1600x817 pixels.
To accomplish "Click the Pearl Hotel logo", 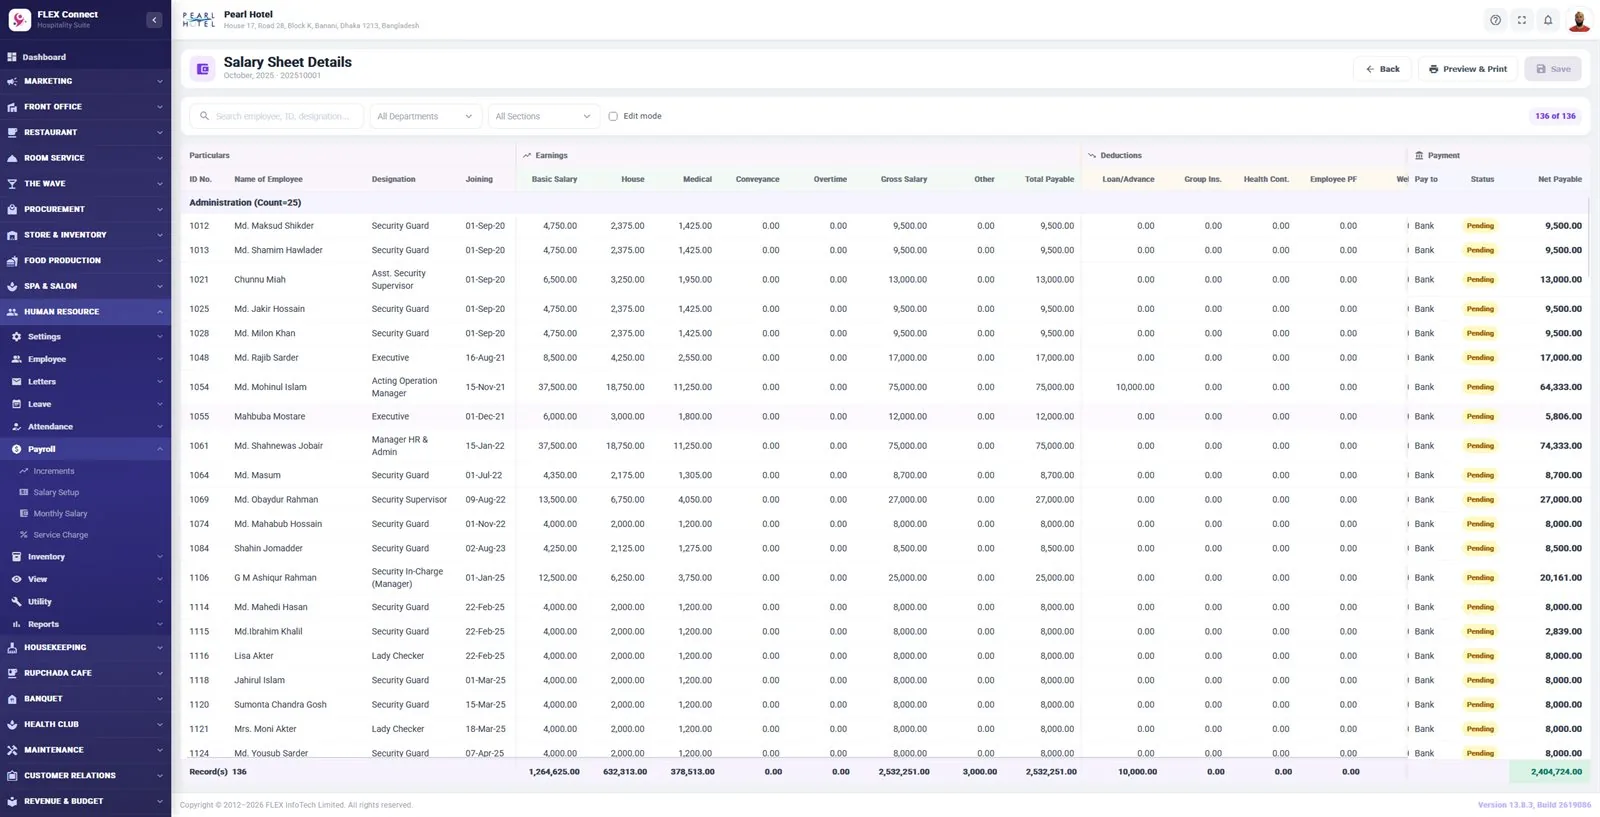I will point(199,20).
